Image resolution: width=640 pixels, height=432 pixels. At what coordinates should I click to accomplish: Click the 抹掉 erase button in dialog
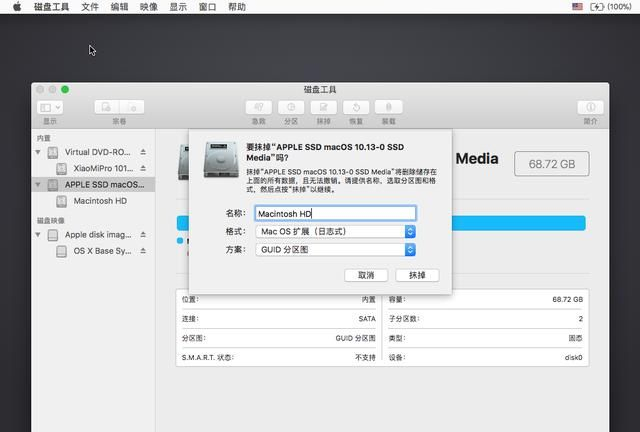(x=417, y=275)
